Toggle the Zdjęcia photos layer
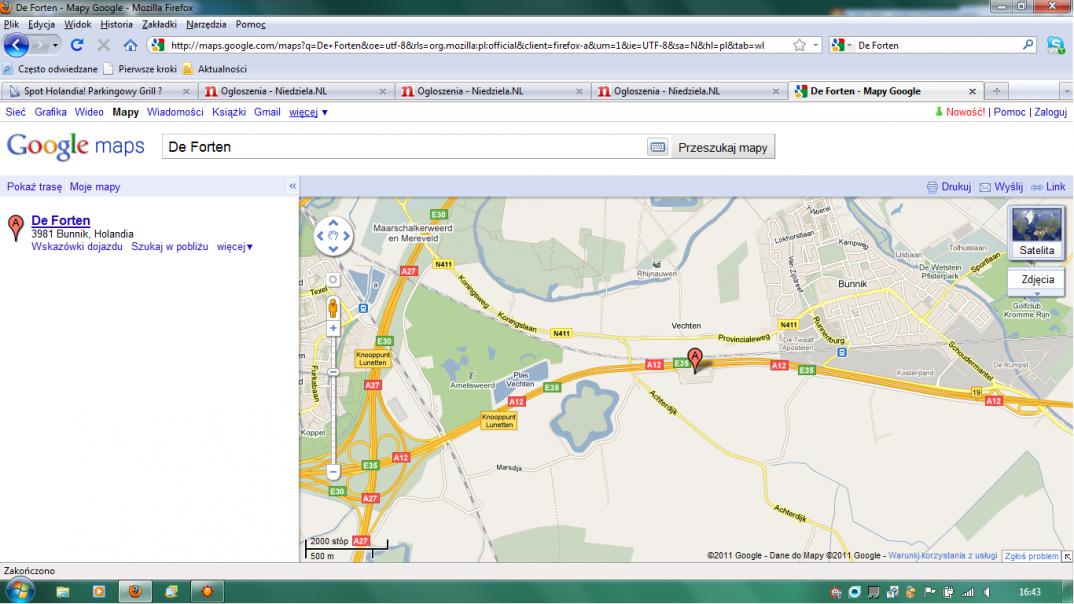The height and width of the screenshot is (604, 1074). 1037,280
